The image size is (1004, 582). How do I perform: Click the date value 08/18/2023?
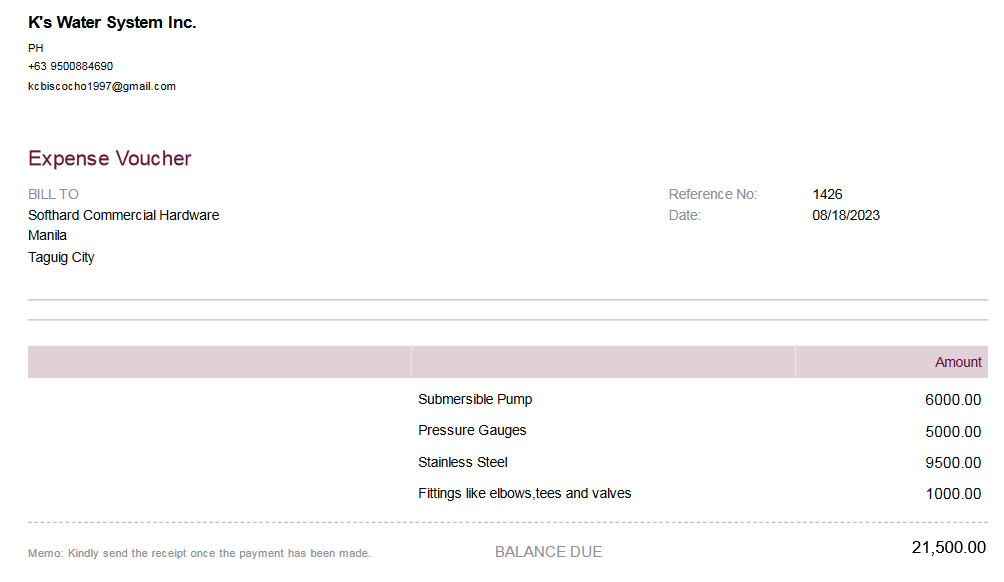[x=845, y=215]
